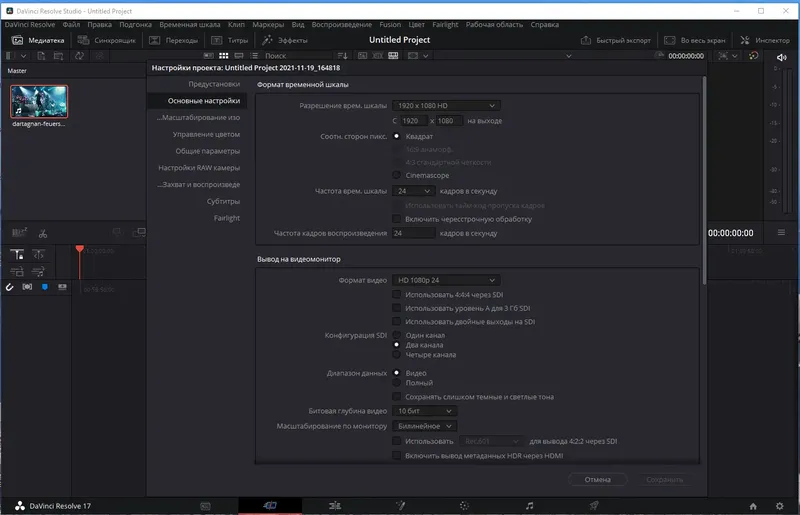This screenshot has width=800, height=515.
Task: Open the Edit page icon
Action: coord(335,506)
